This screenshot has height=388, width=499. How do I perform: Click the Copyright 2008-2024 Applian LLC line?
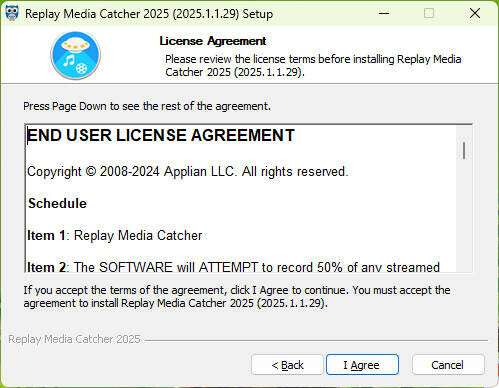[x=187, y=172]
